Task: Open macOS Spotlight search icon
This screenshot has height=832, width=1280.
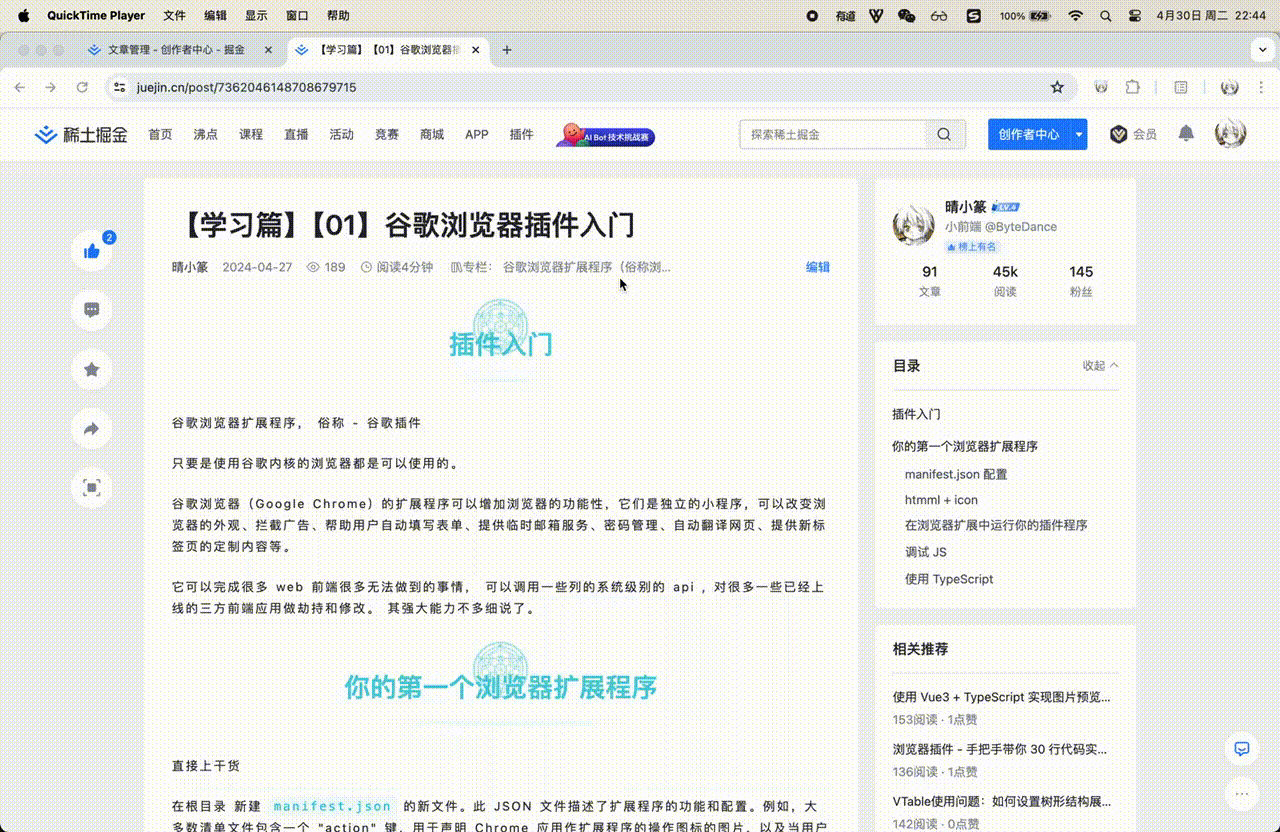Action: (x=1105, y=16)
